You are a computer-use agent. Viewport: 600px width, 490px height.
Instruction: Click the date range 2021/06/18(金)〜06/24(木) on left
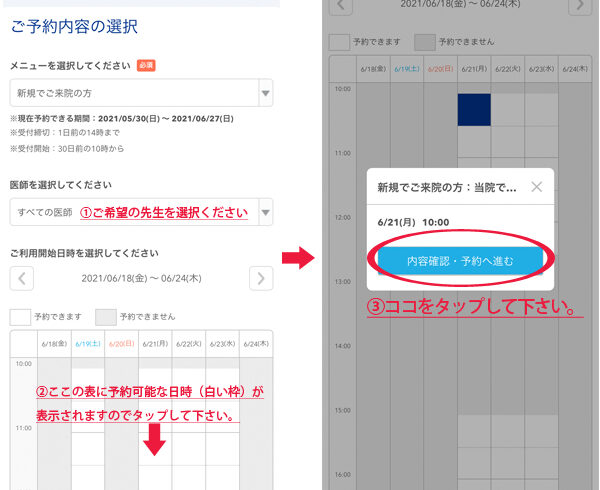pyautogui.click(x=141, y=278)
